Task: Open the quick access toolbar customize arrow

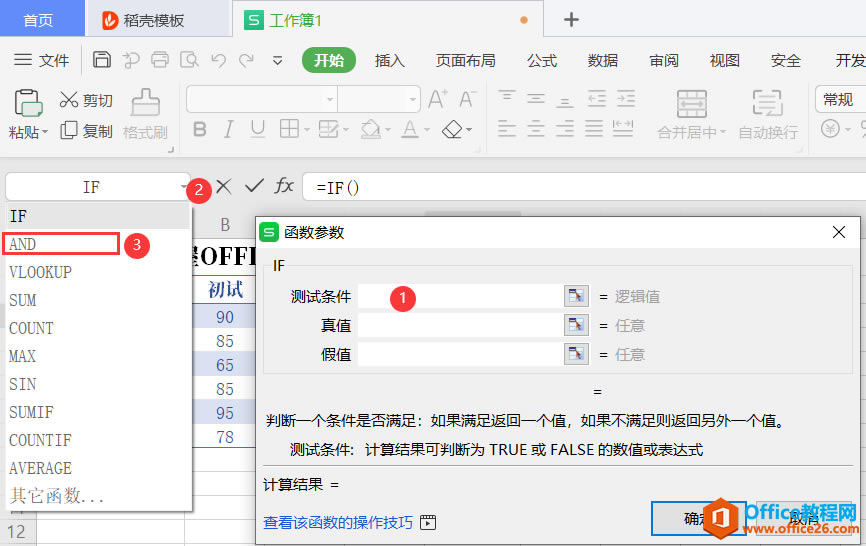Action: [278, 60]
